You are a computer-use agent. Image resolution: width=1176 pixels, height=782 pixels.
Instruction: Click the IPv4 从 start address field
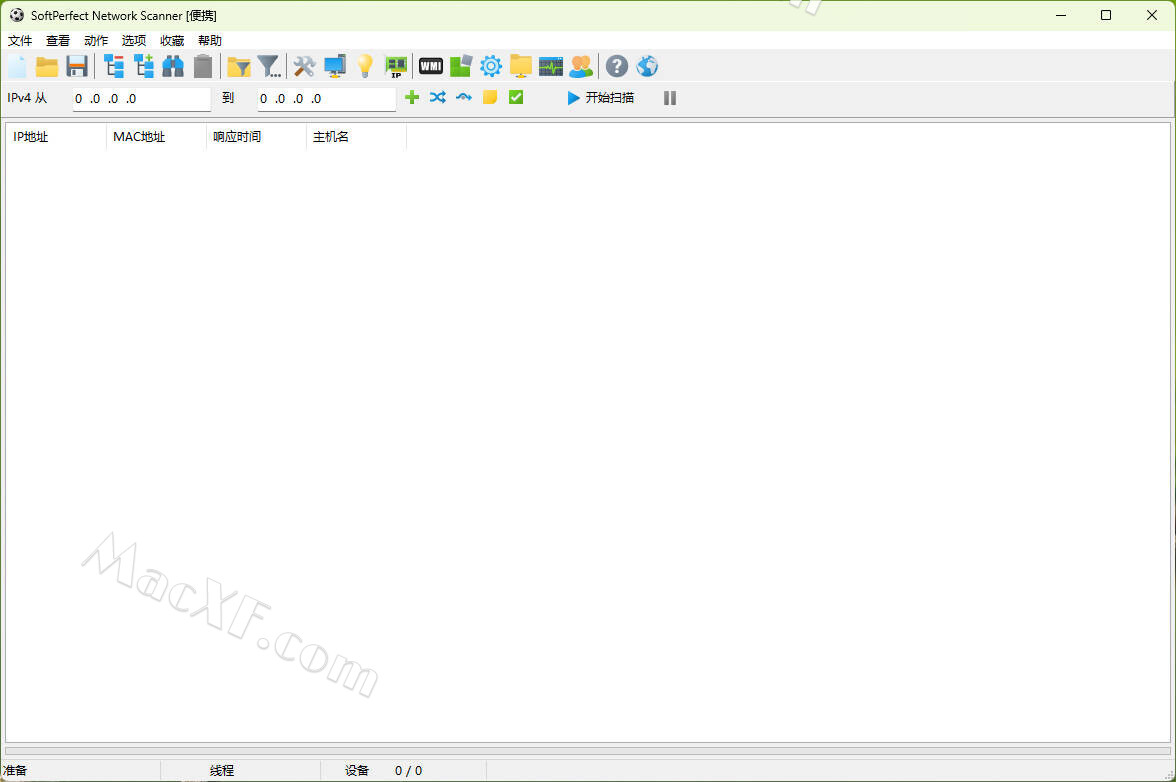(x=142, y=99)
